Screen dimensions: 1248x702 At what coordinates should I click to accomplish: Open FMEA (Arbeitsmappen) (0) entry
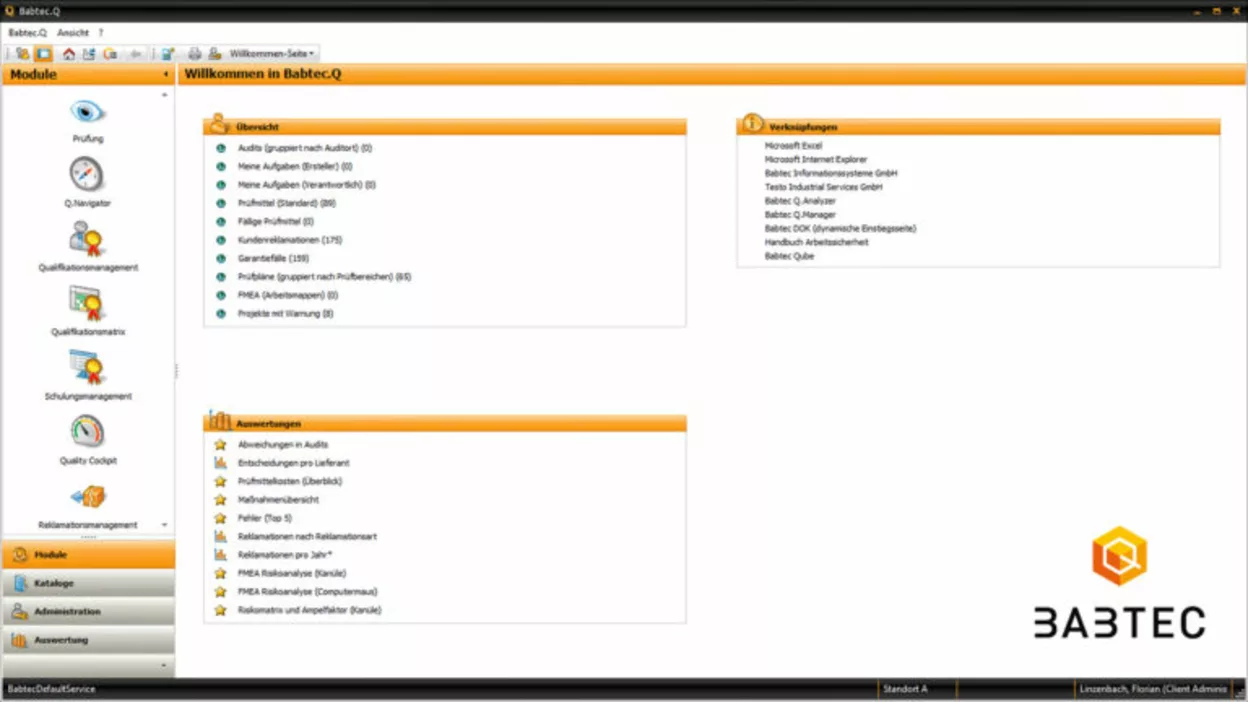[x=288, y=295]
